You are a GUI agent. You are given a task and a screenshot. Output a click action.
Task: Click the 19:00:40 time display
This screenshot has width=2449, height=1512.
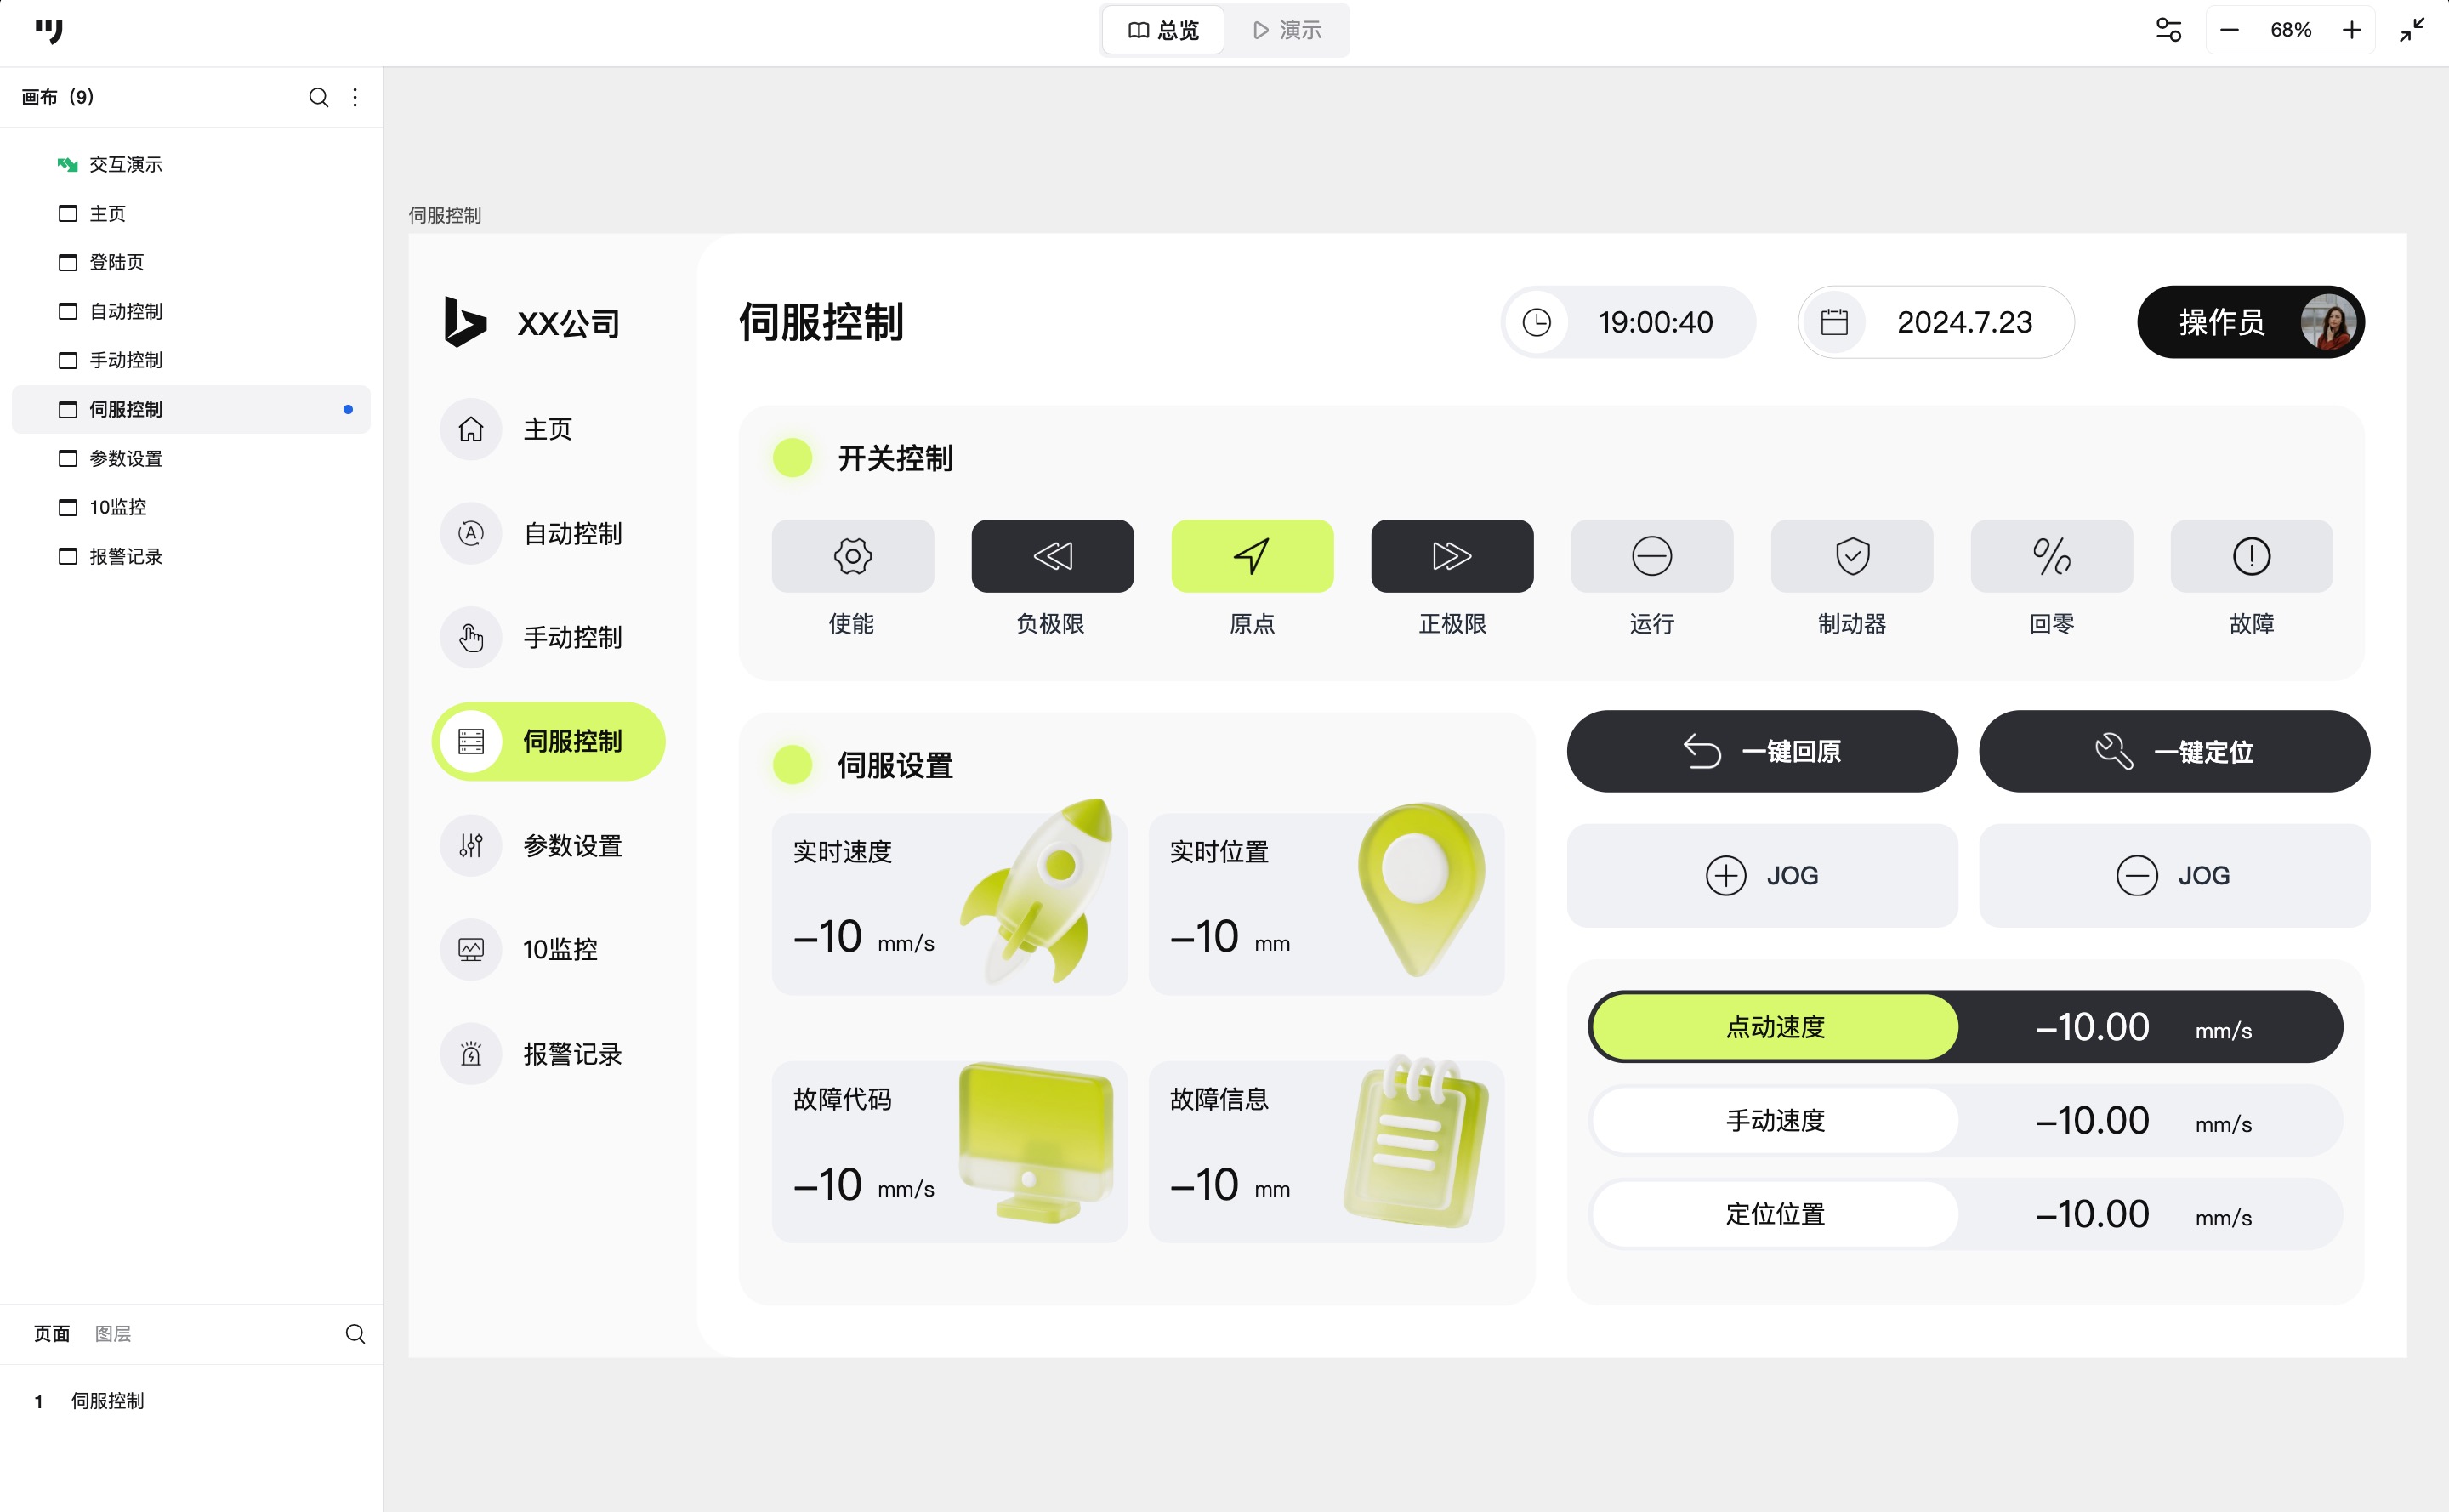[1655, 322]
